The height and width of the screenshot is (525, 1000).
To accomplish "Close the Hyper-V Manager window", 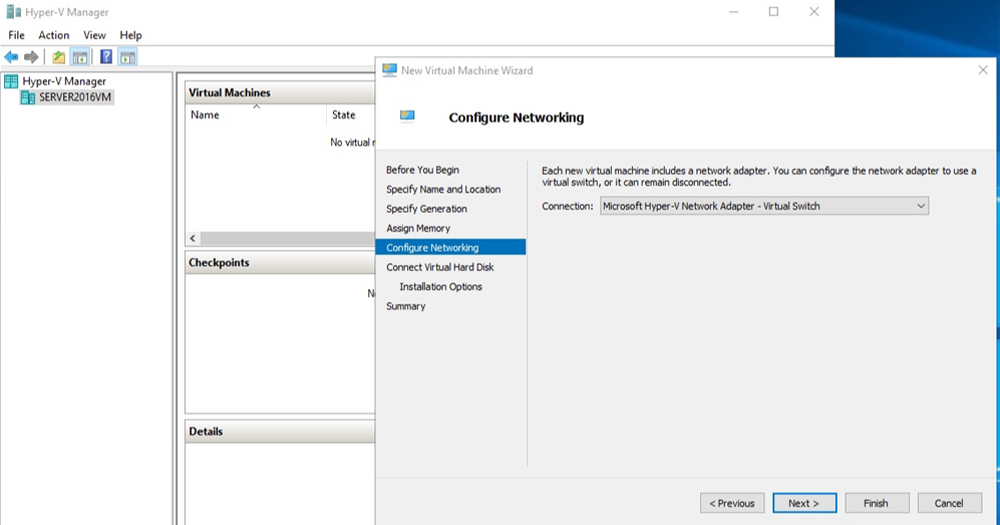I will (814, 12).
